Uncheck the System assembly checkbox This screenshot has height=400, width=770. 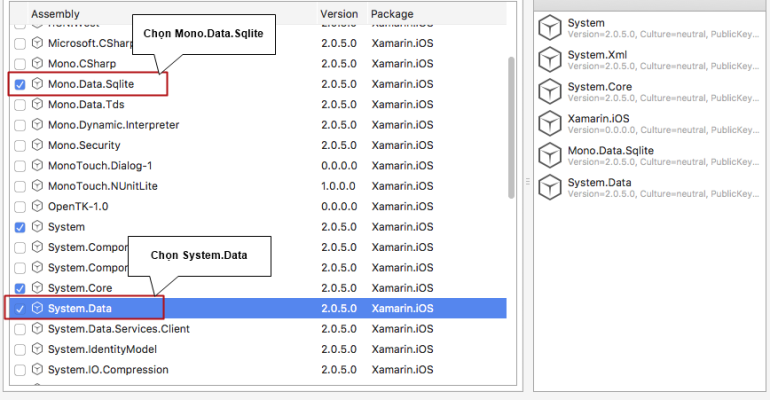pyautogui.click(x=20, y=227)
